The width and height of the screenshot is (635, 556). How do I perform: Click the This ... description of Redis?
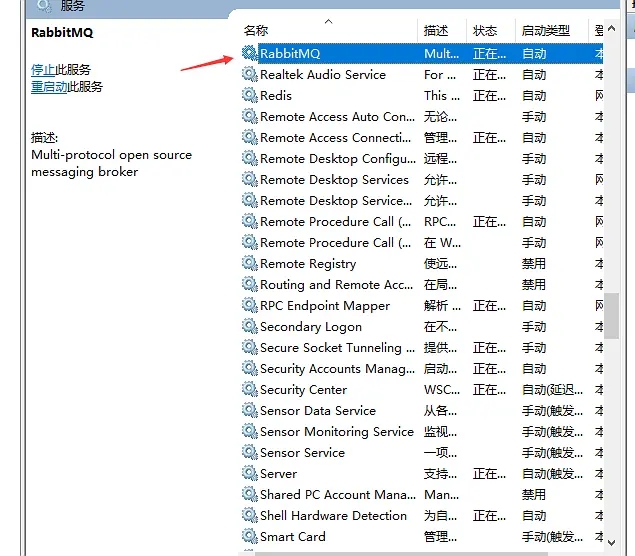click(x=442, y=96)
